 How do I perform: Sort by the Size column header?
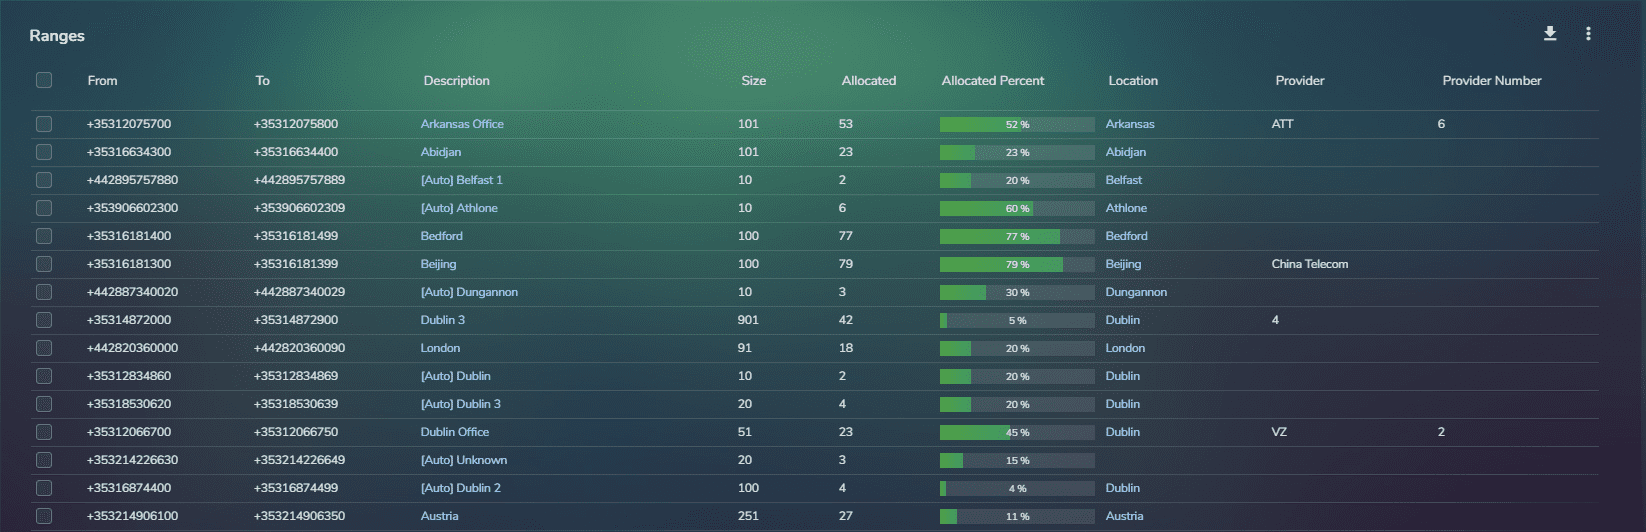click(x=754, y=81)
